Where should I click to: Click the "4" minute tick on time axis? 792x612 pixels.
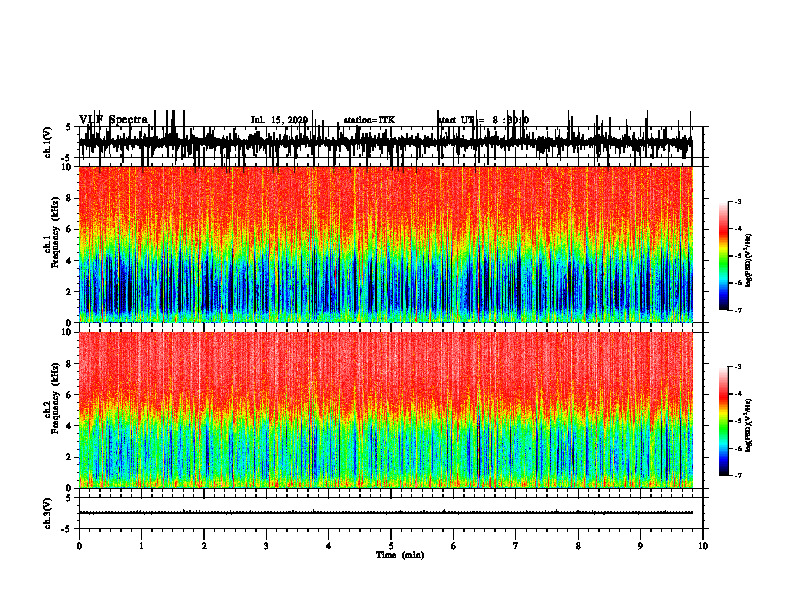329,546
